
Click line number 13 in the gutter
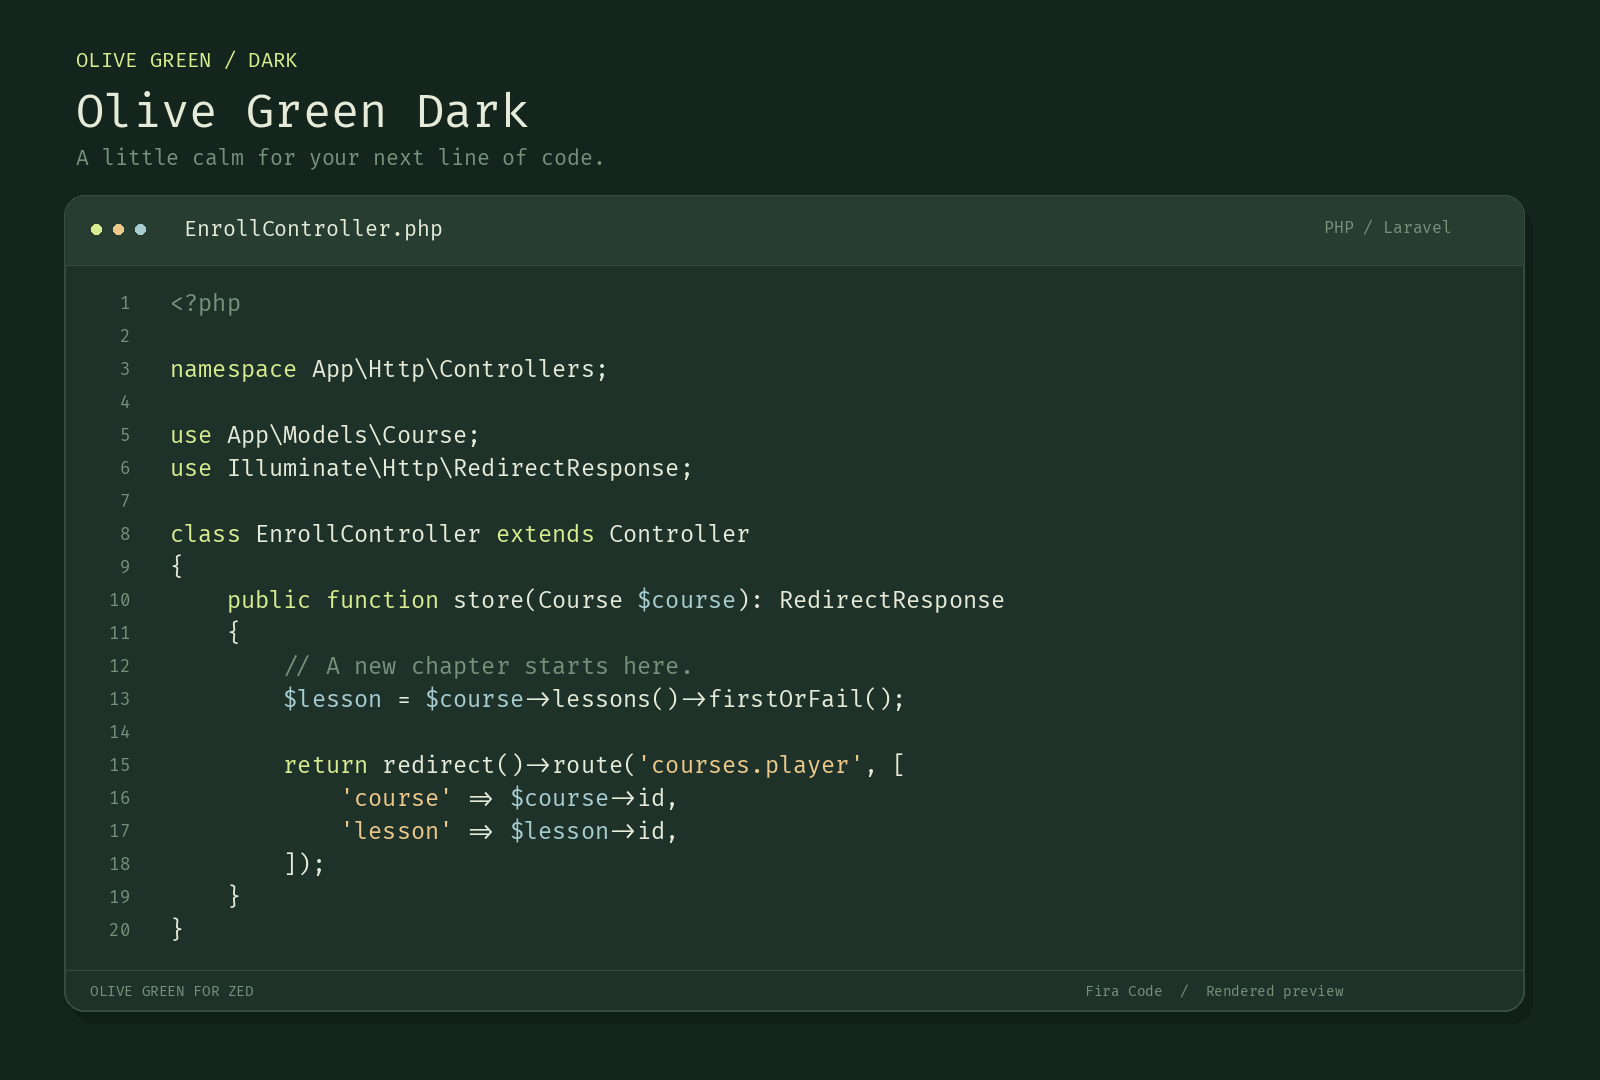pos(120,699)
